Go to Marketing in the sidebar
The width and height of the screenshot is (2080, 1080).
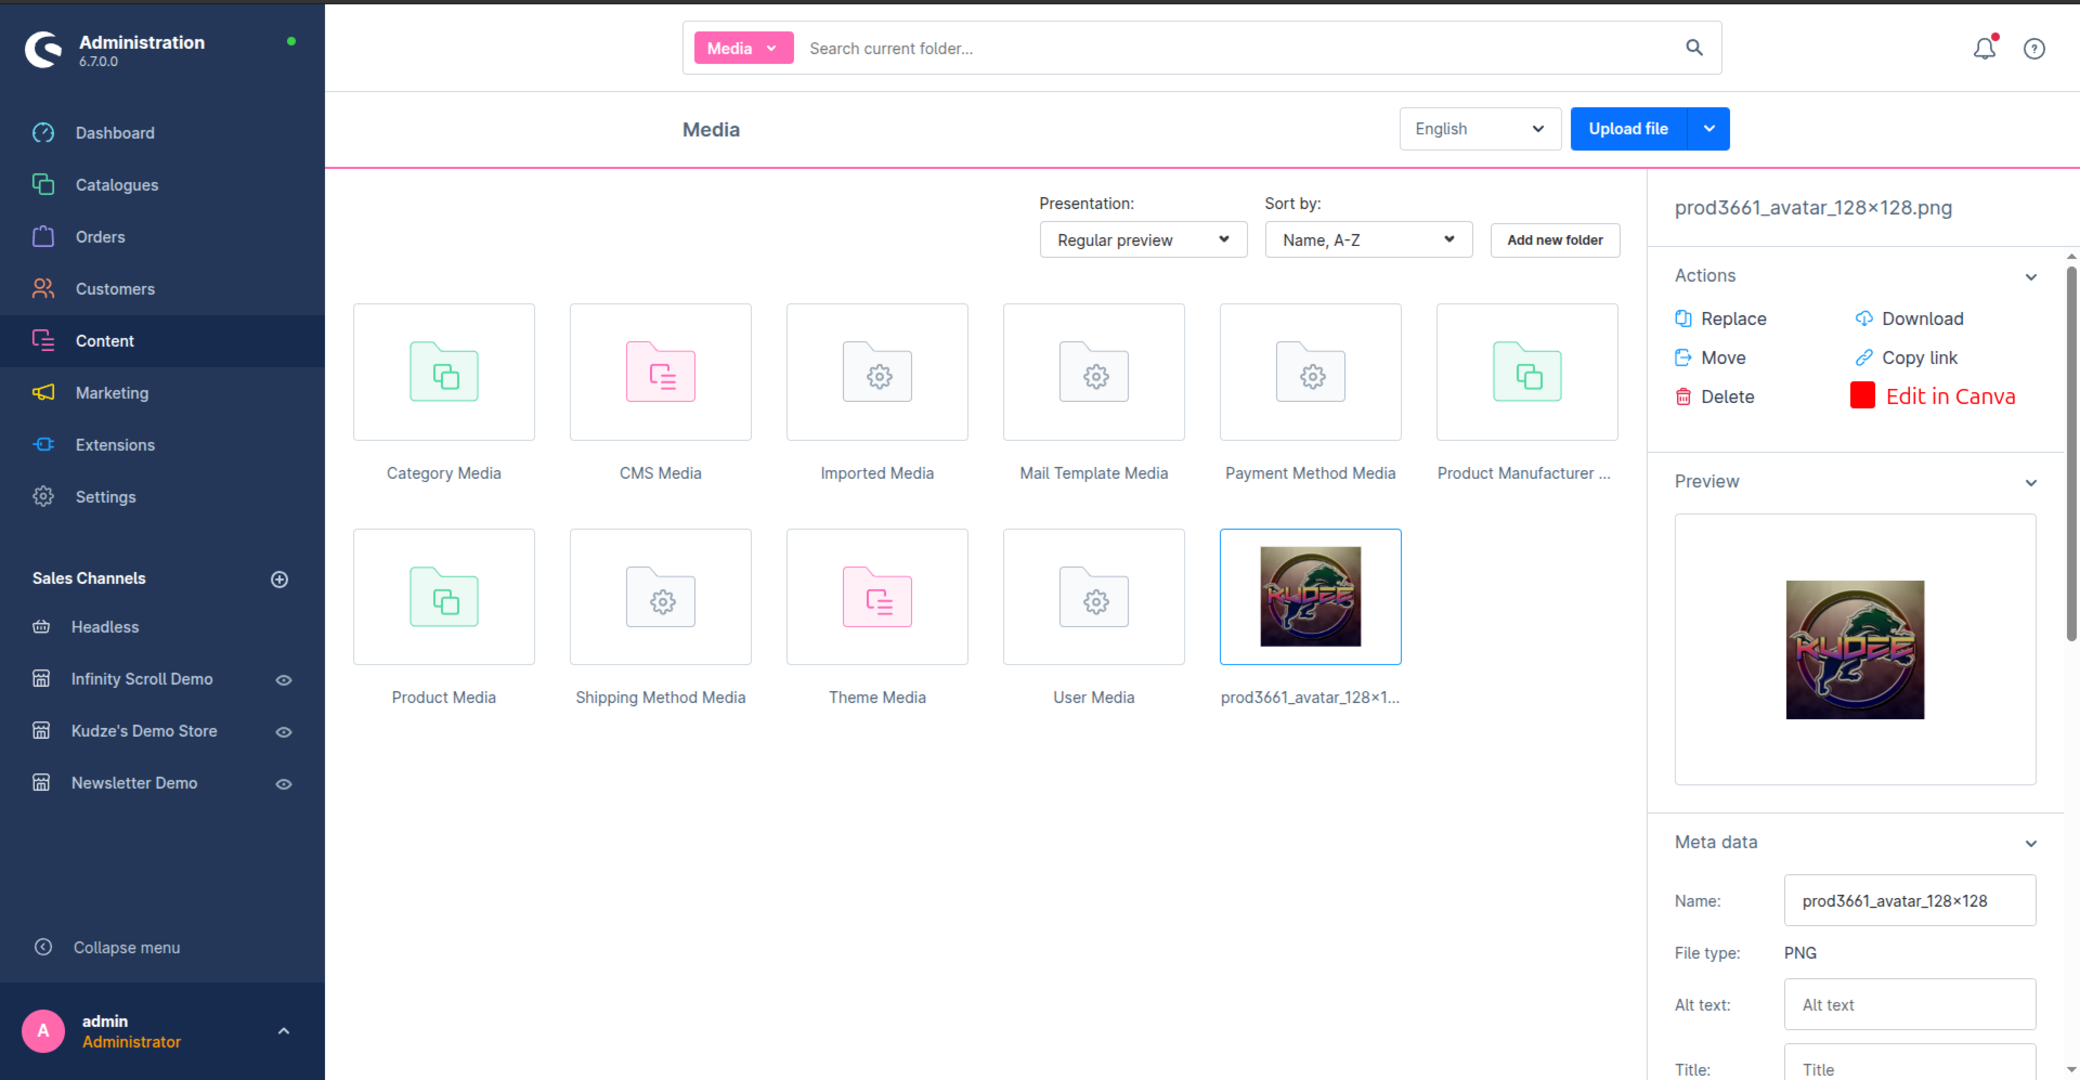click(x=162, y=393)
